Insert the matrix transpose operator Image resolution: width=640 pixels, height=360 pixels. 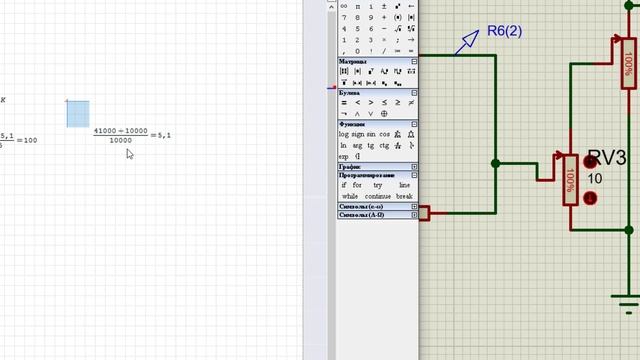[x=371, y=71]
